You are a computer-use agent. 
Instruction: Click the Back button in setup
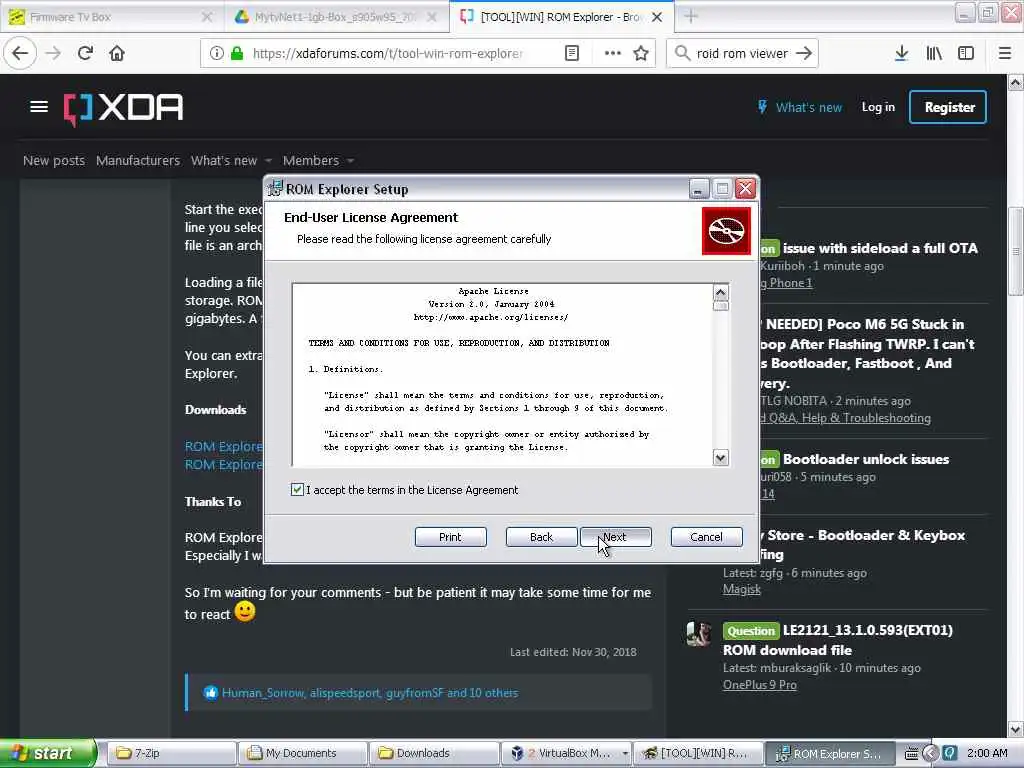click(x=541, y=537)
